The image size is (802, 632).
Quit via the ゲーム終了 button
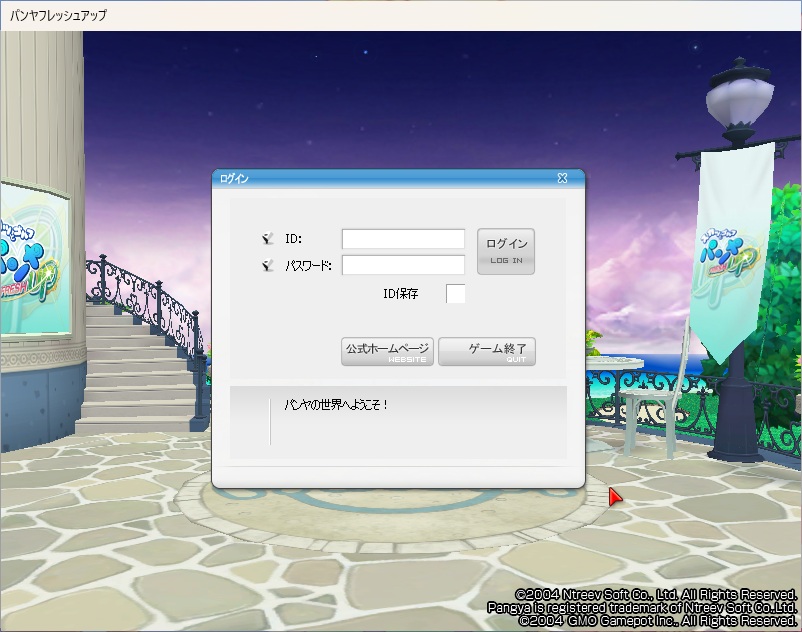(487, 352)
